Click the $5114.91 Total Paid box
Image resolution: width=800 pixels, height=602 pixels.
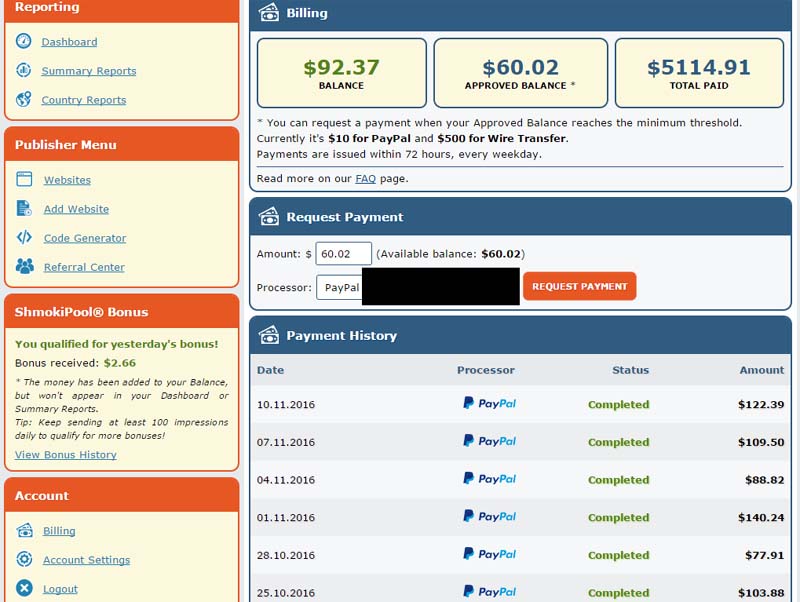pyautogui.click(x=699, y=73)
